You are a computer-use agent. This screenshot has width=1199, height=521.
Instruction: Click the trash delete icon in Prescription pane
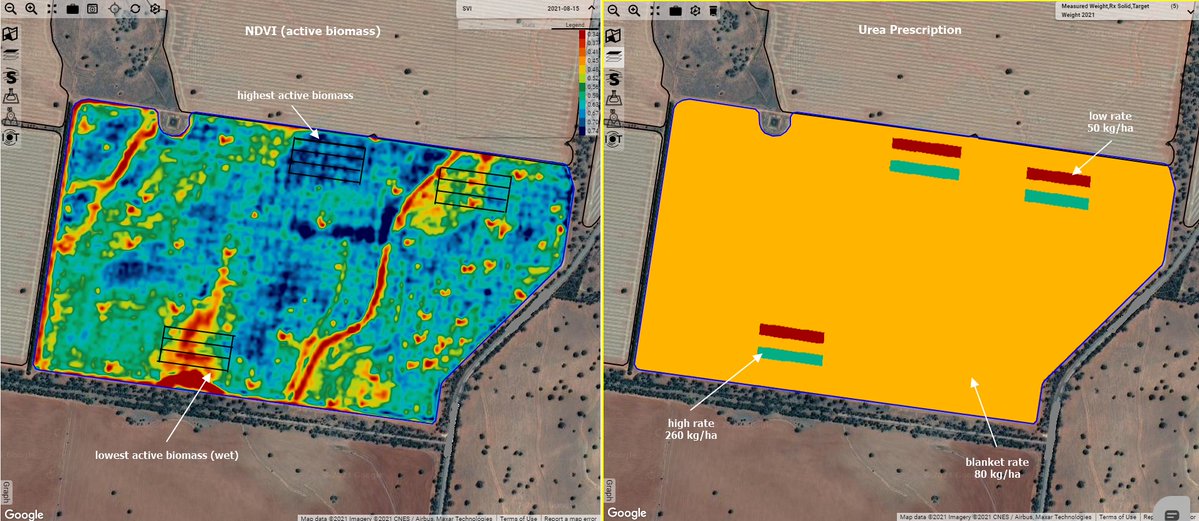[713, 10]
